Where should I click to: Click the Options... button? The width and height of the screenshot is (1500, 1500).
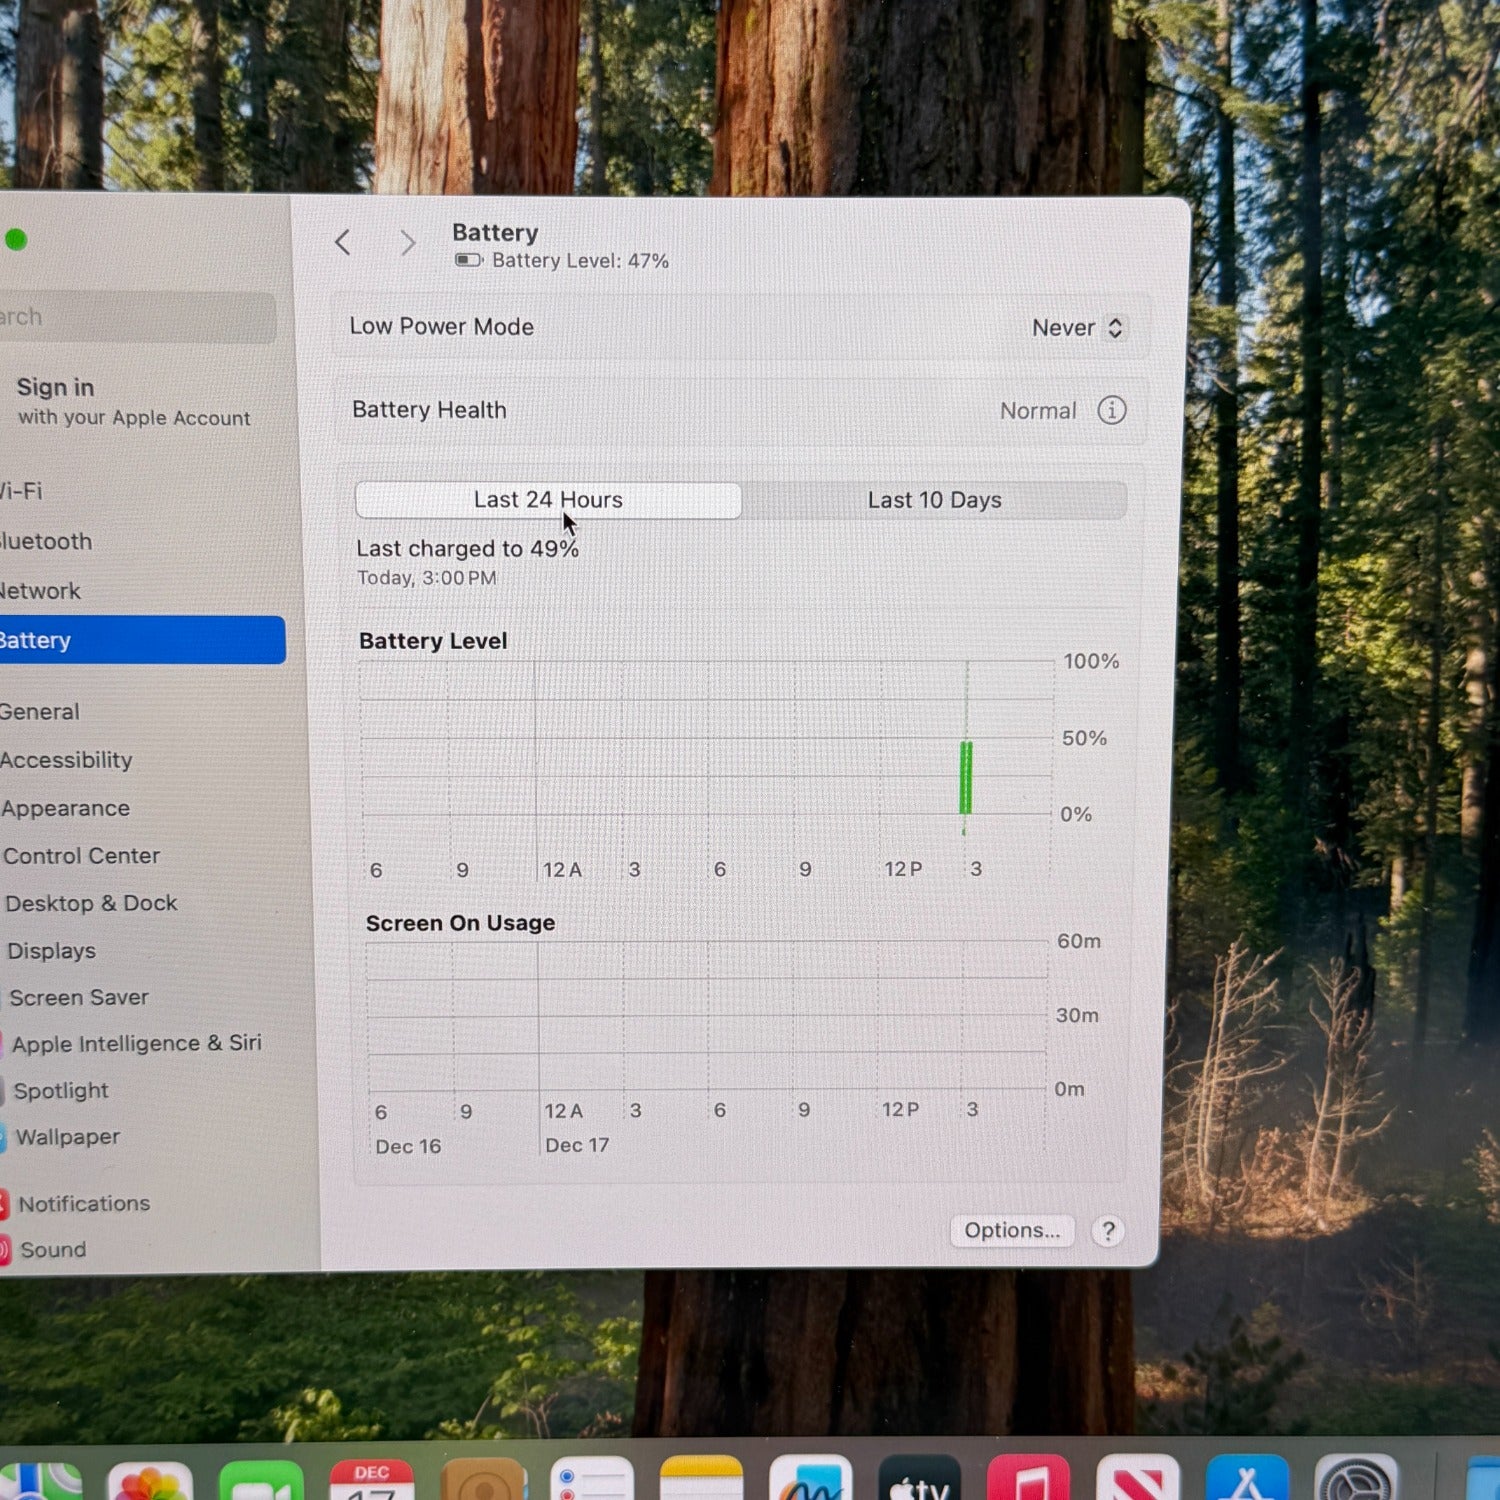click(1011, 1230)
